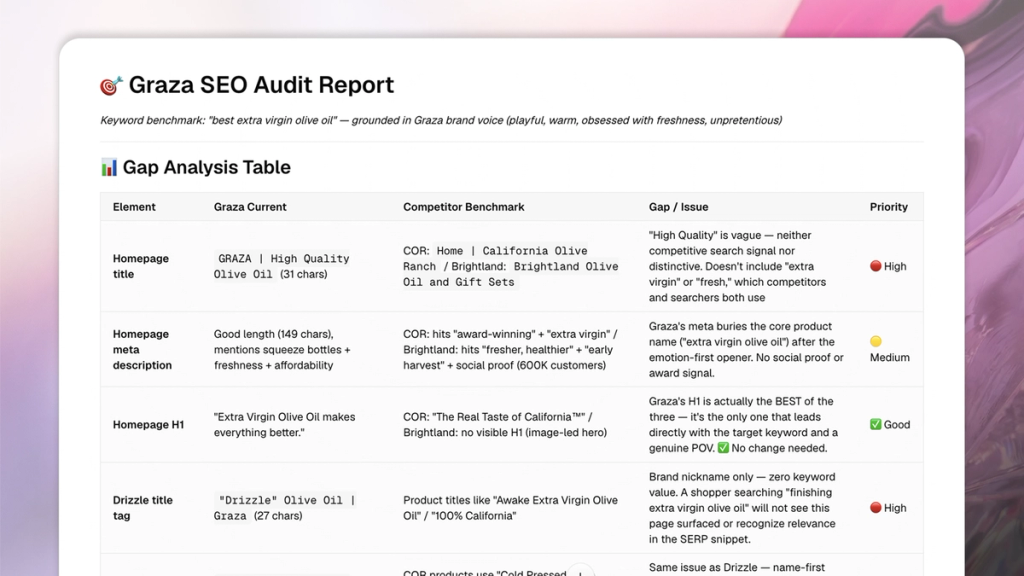
Task: Click the yellow circle in the Homepage meta description row
Action: pos(875,341)
